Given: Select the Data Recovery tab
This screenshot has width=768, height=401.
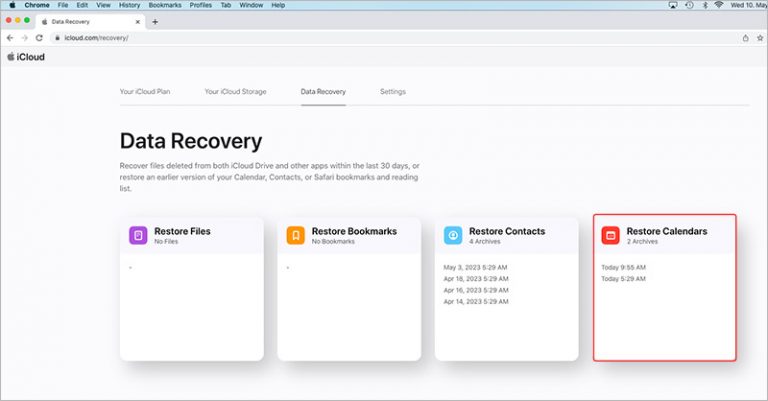Looking at the screenshot, I should click(x=323, y=92).
